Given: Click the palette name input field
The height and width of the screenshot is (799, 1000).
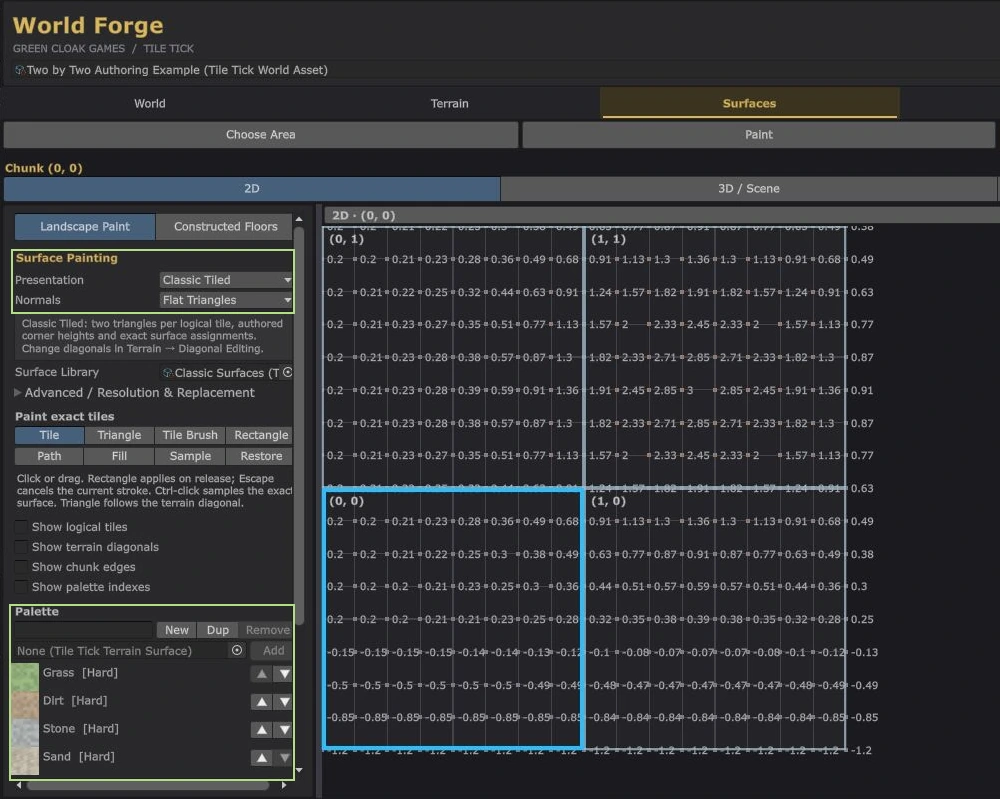Looking at the screenshot, I should click(84, 630).
